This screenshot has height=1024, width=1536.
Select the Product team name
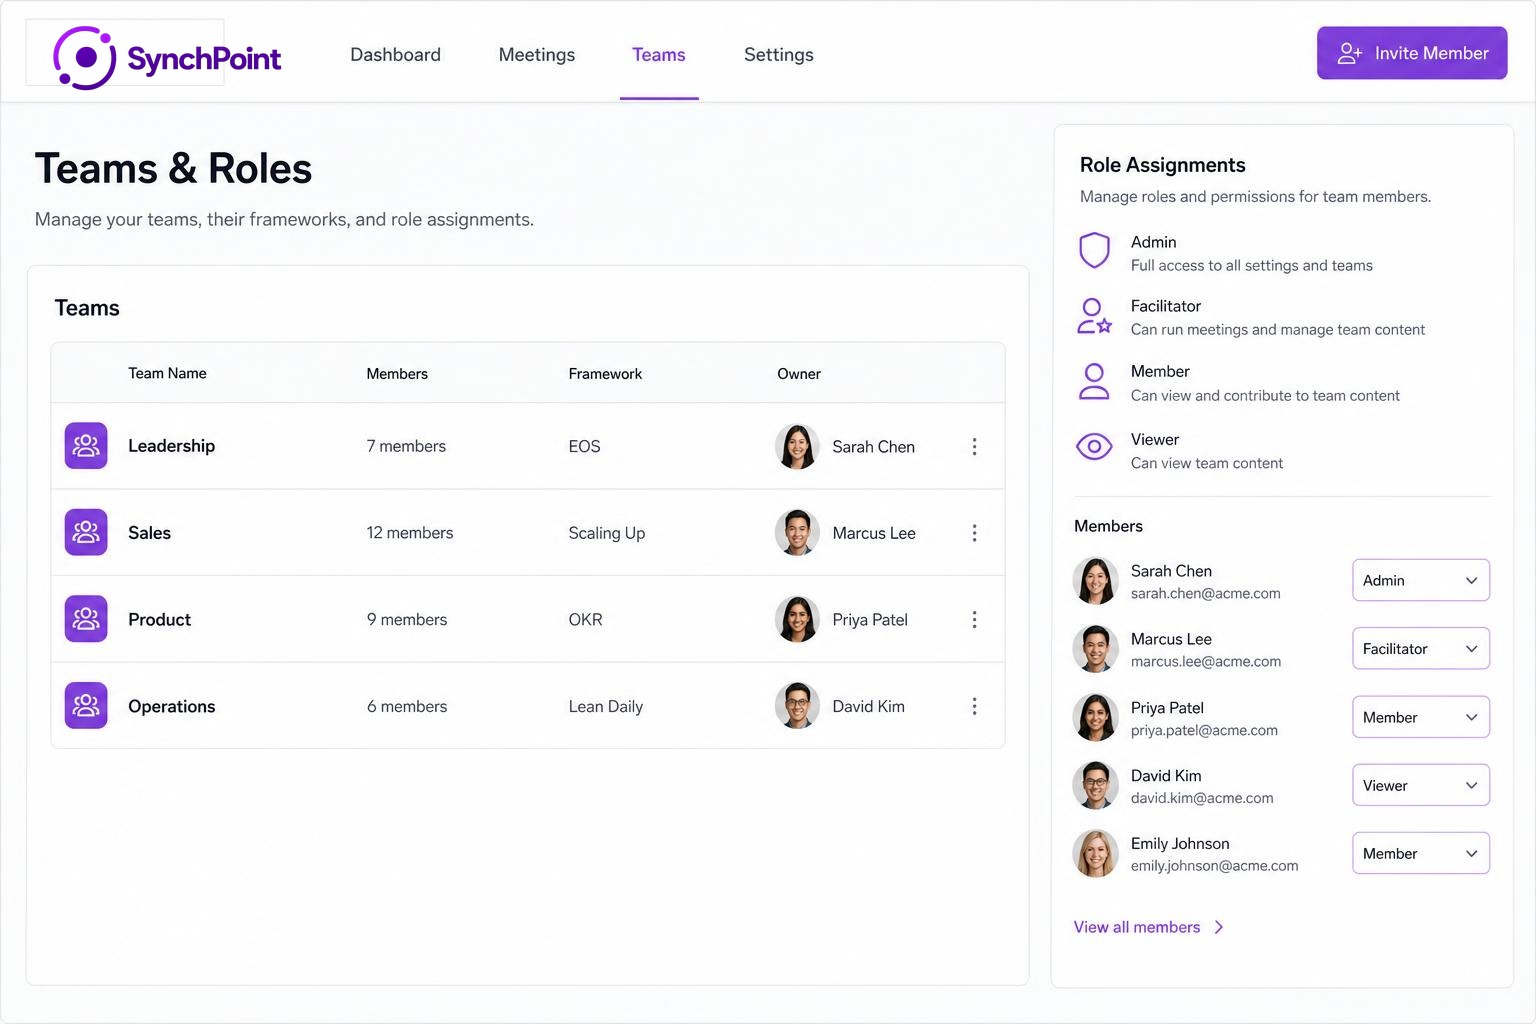[159, 620]
